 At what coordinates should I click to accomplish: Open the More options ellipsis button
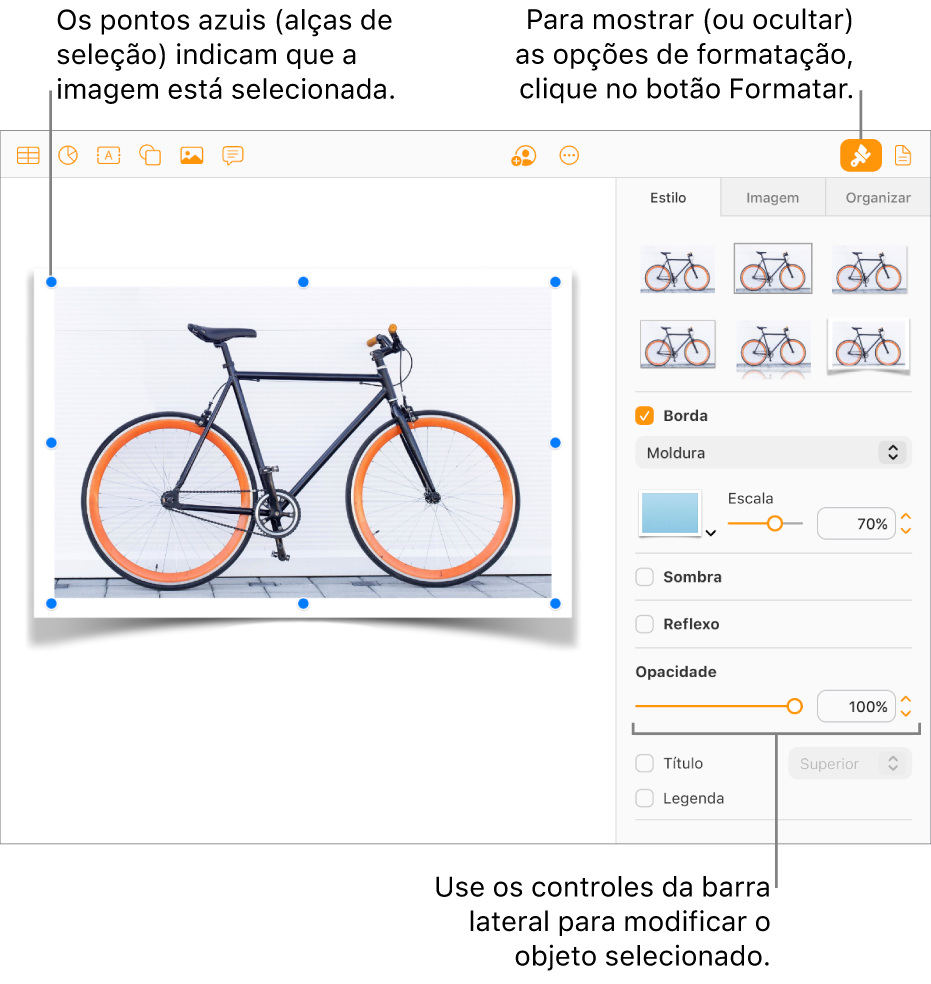tap(569, 156)
